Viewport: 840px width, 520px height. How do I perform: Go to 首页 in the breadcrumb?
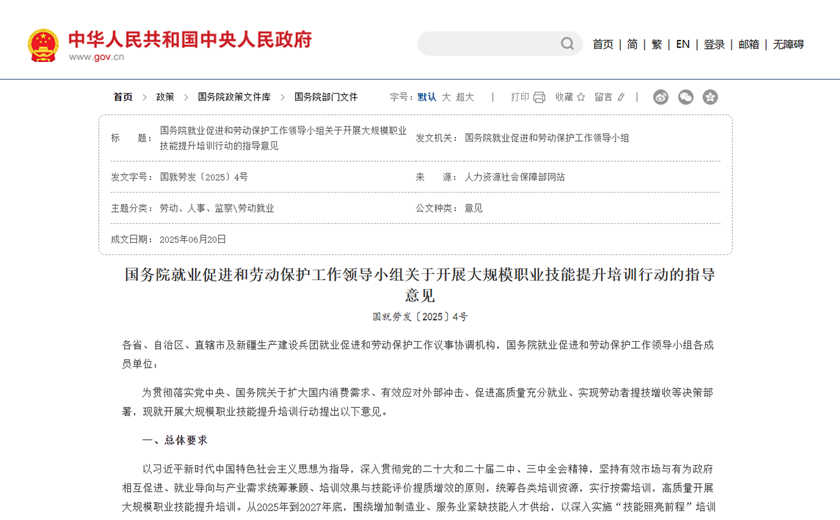tap(123, 97)
